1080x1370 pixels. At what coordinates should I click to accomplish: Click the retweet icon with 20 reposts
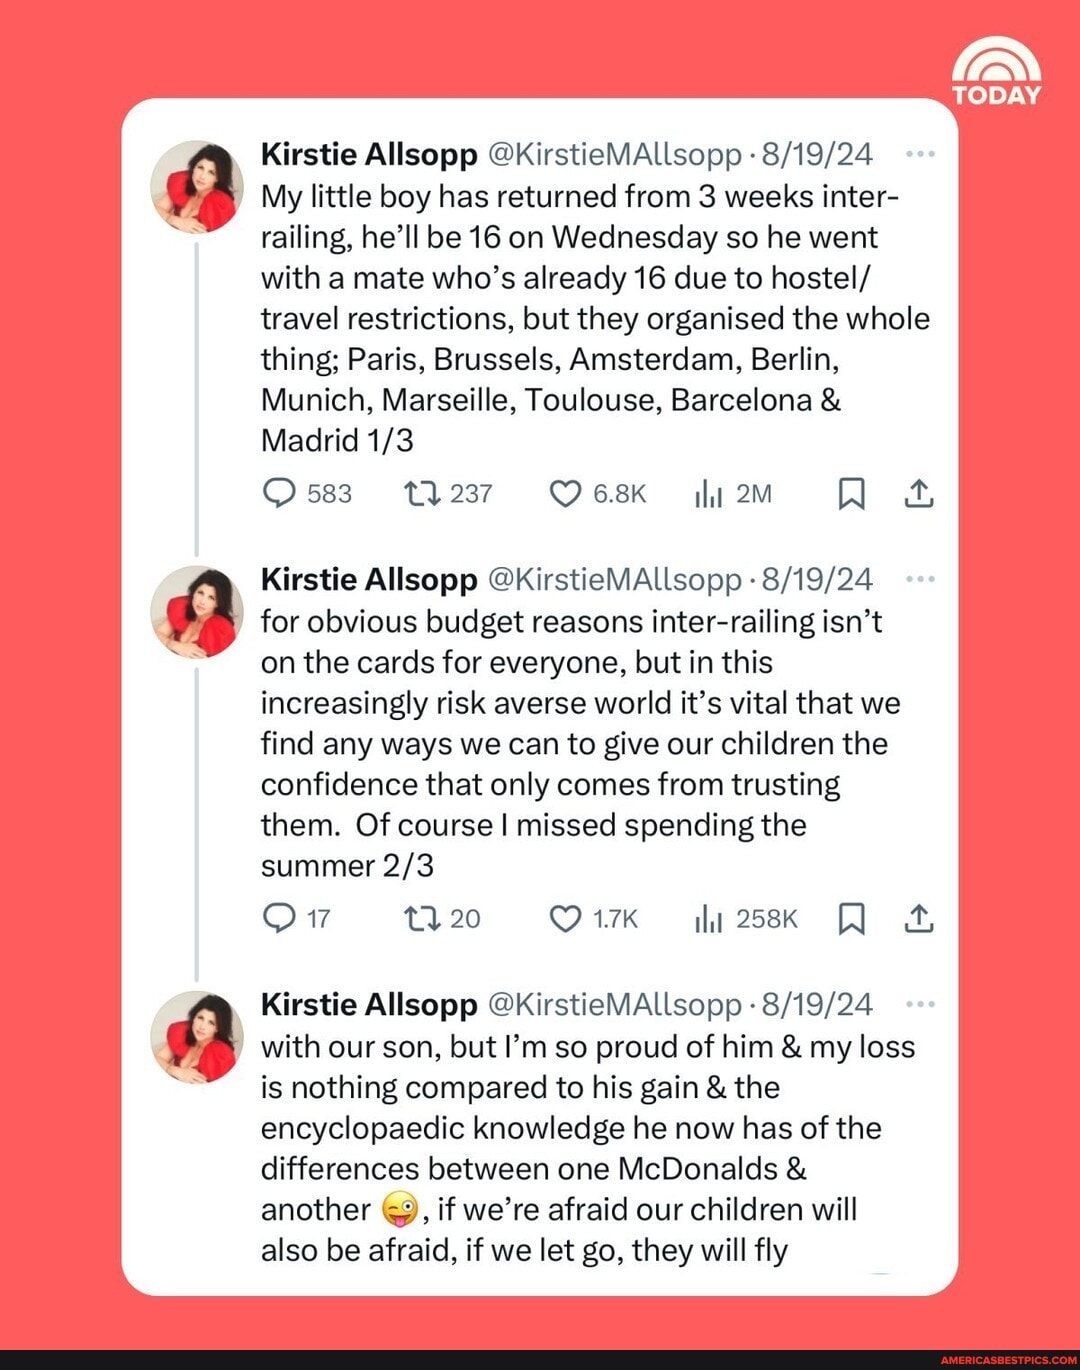(419, 918)
